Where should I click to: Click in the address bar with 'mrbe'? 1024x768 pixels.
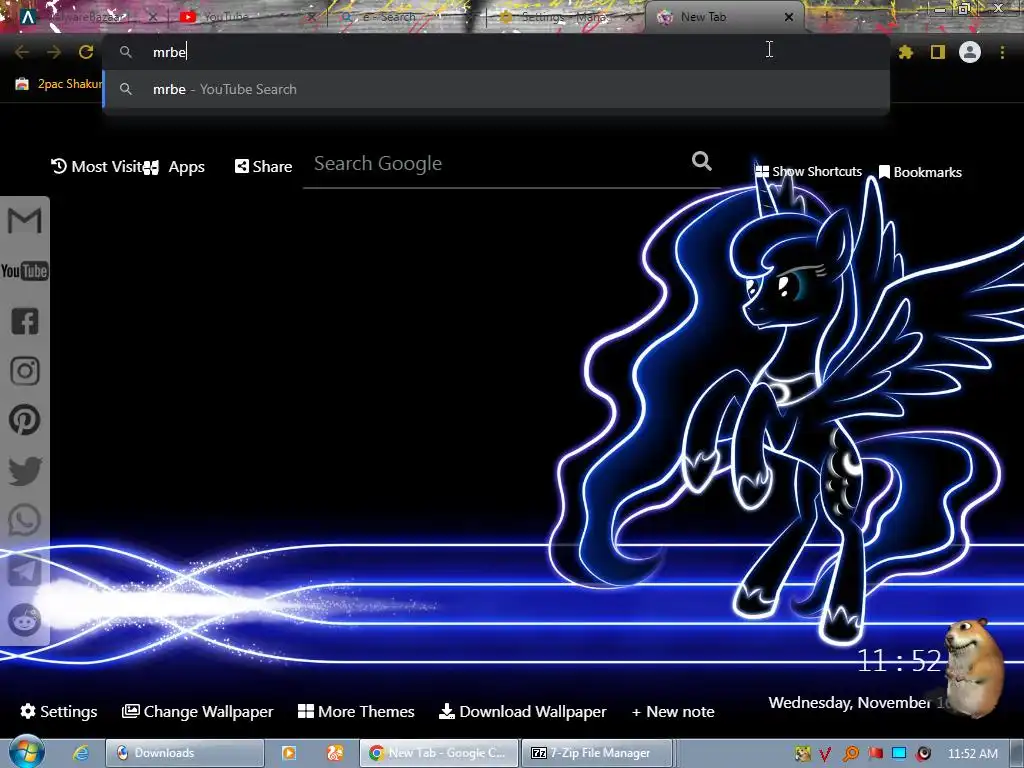[496, 52]
